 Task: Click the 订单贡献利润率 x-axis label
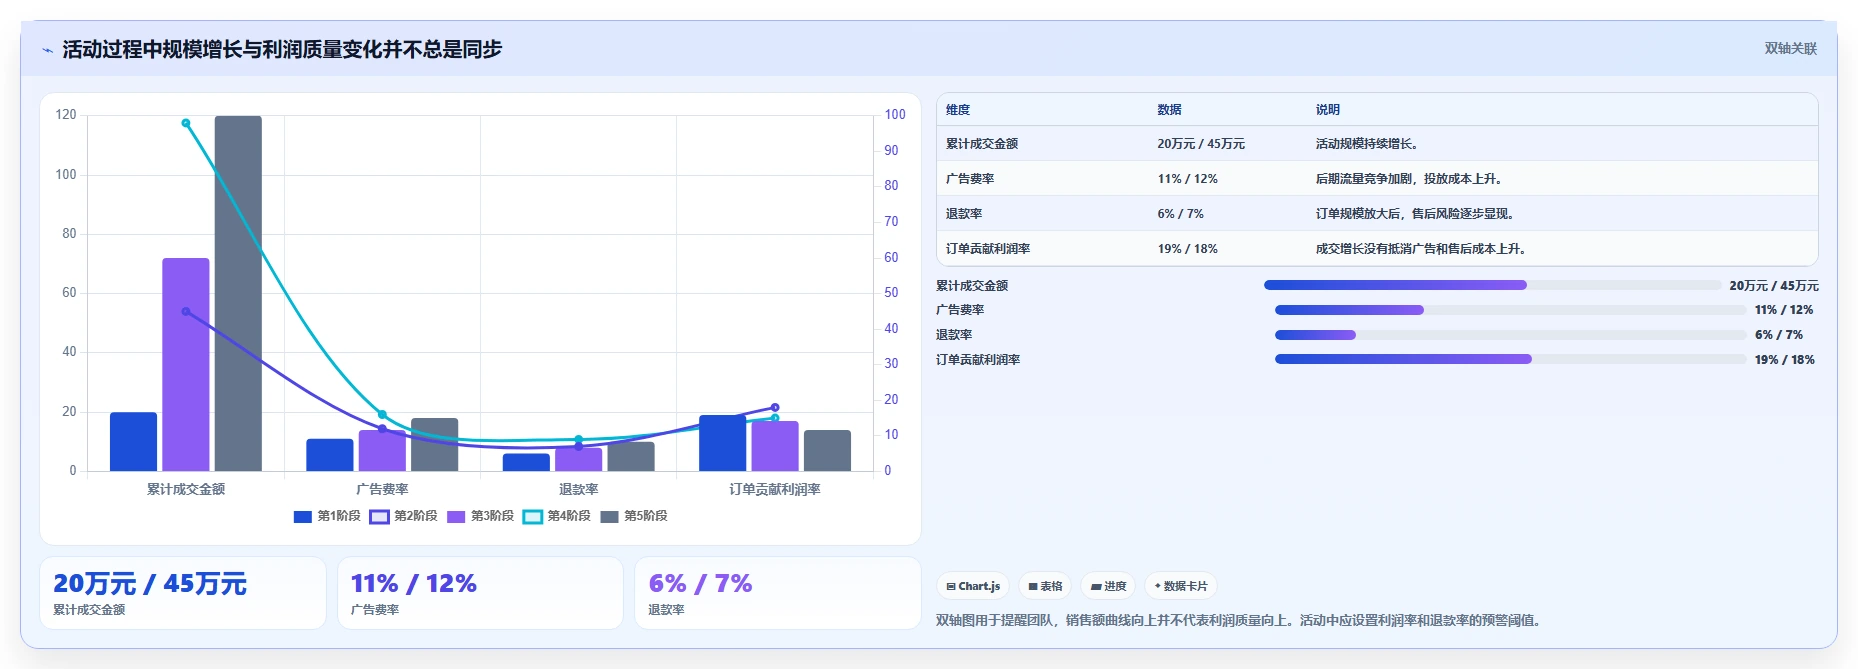[x=775, y=489]
